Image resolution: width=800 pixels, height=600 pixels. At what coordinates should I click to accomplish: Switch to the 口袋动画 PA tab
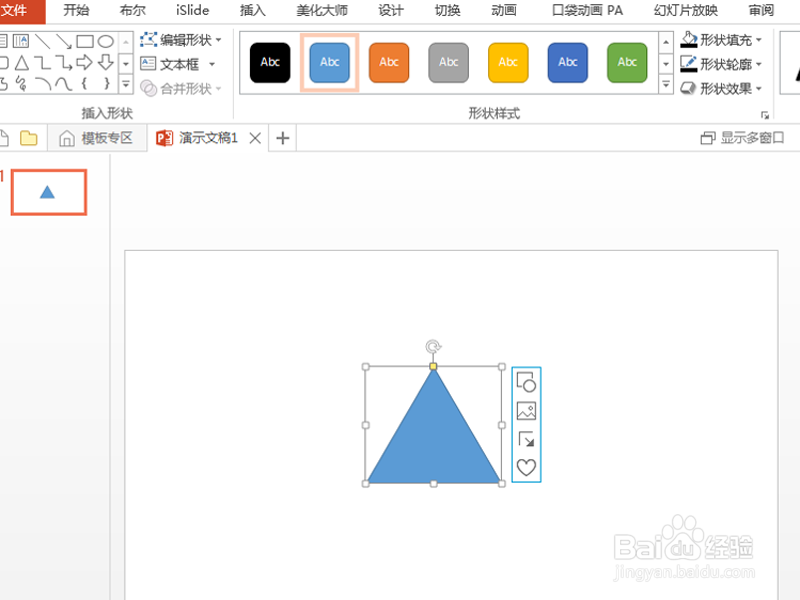[587, 11]
